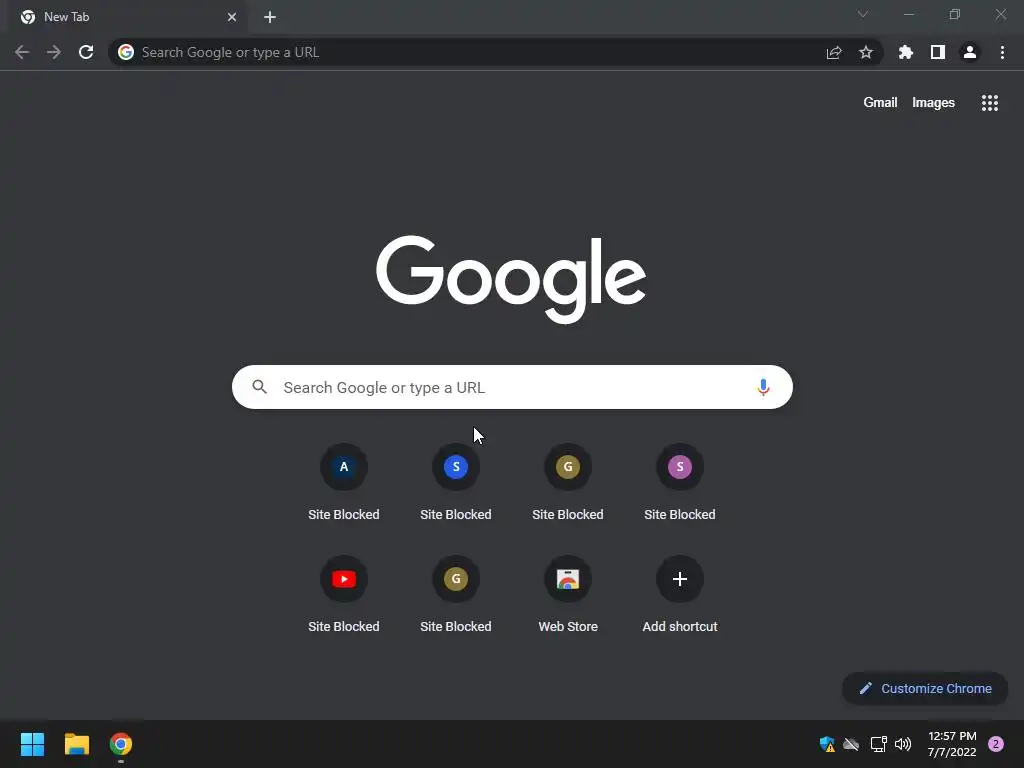
Task: Open the Images link
Action: pyautogui.click(x=933, y=103)
